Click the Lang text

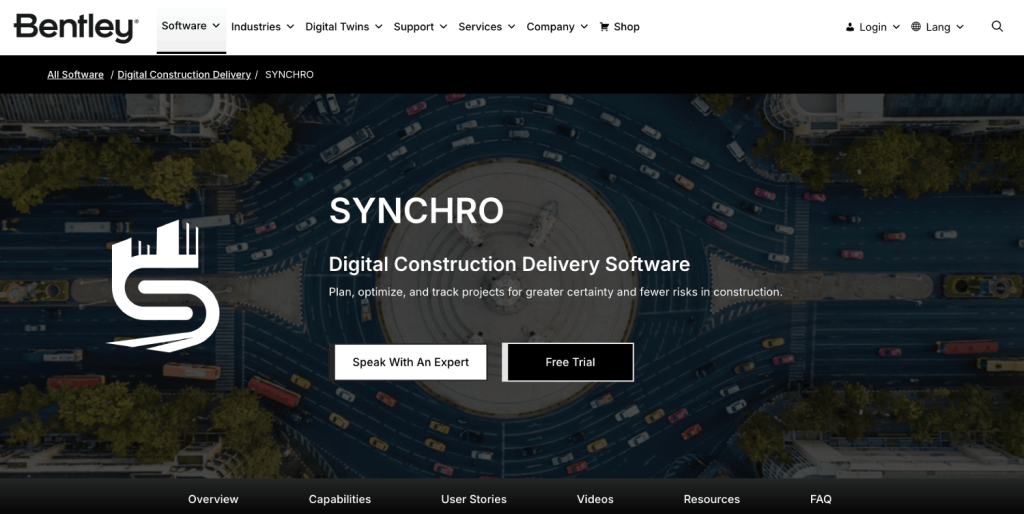pos(938,27)
